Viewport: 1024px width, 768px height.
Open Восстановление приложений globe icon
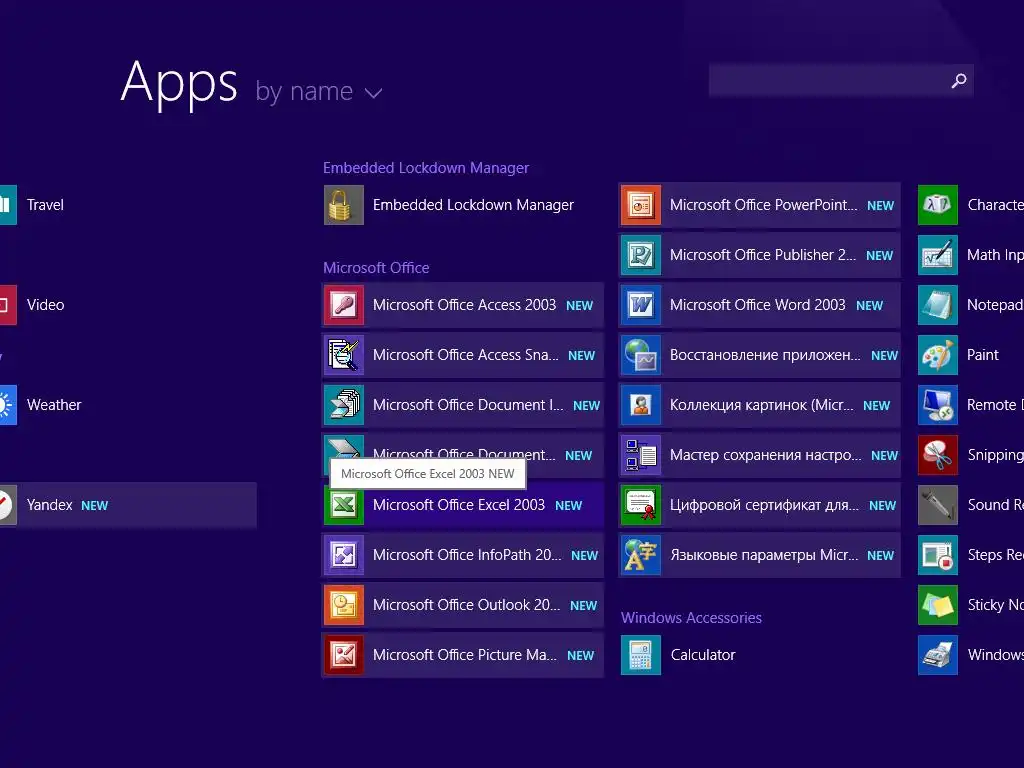click(x=641, y=355)
